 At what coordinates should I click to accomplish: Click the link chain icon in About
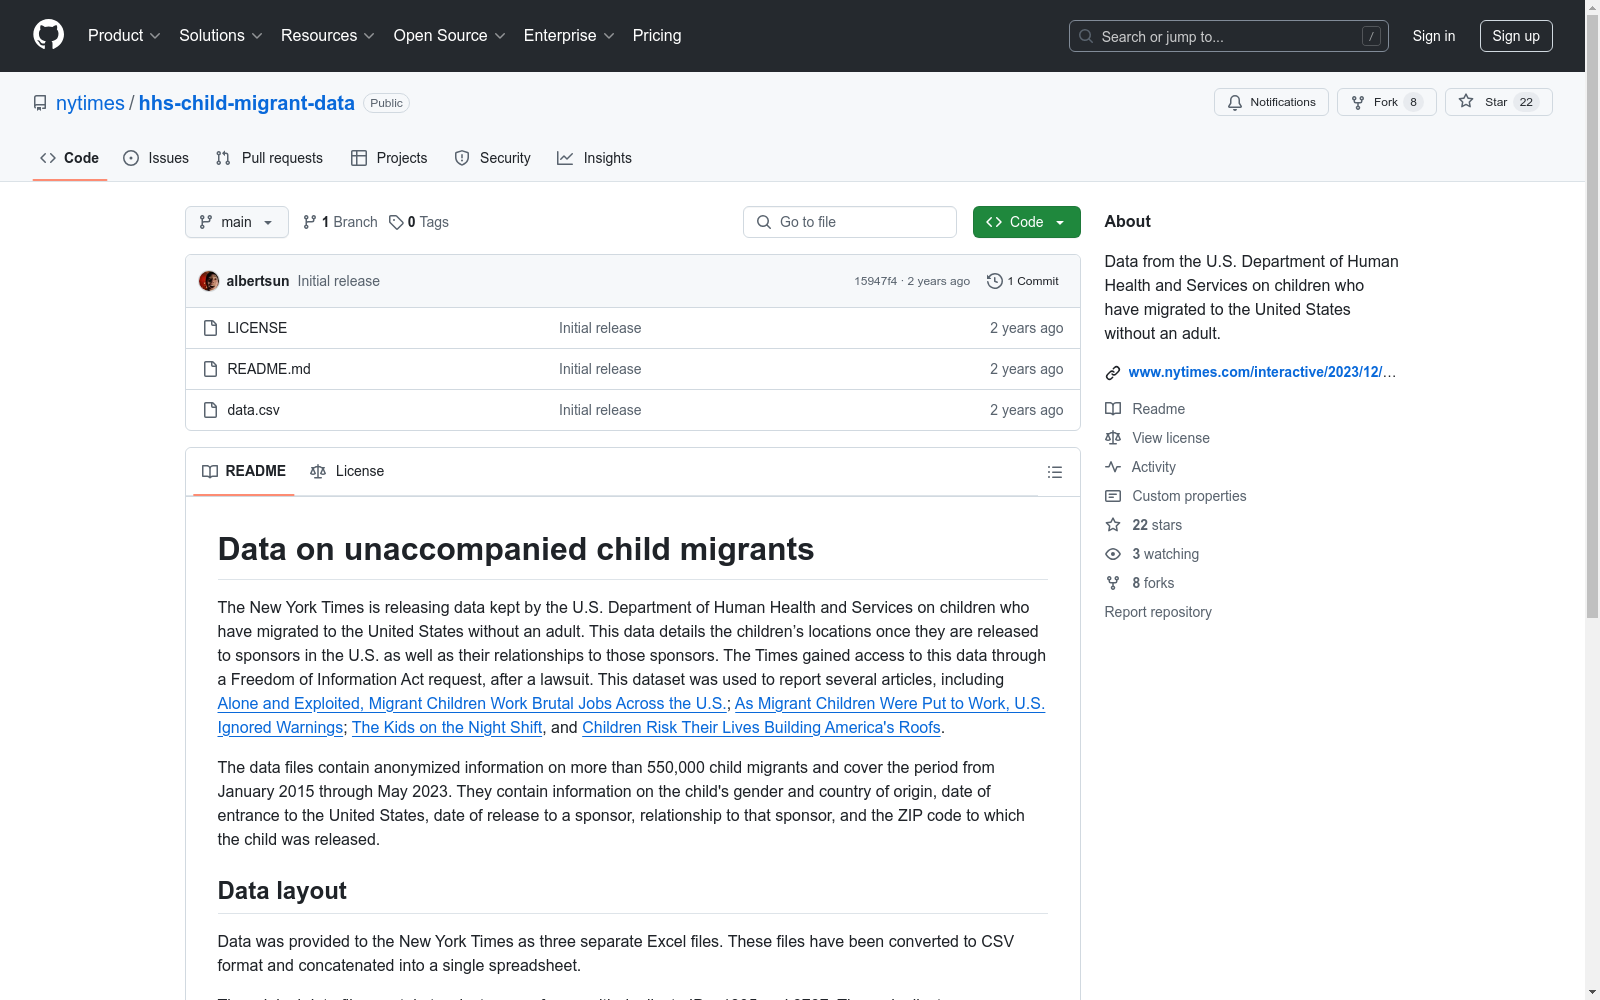(x=1113, y=373)
